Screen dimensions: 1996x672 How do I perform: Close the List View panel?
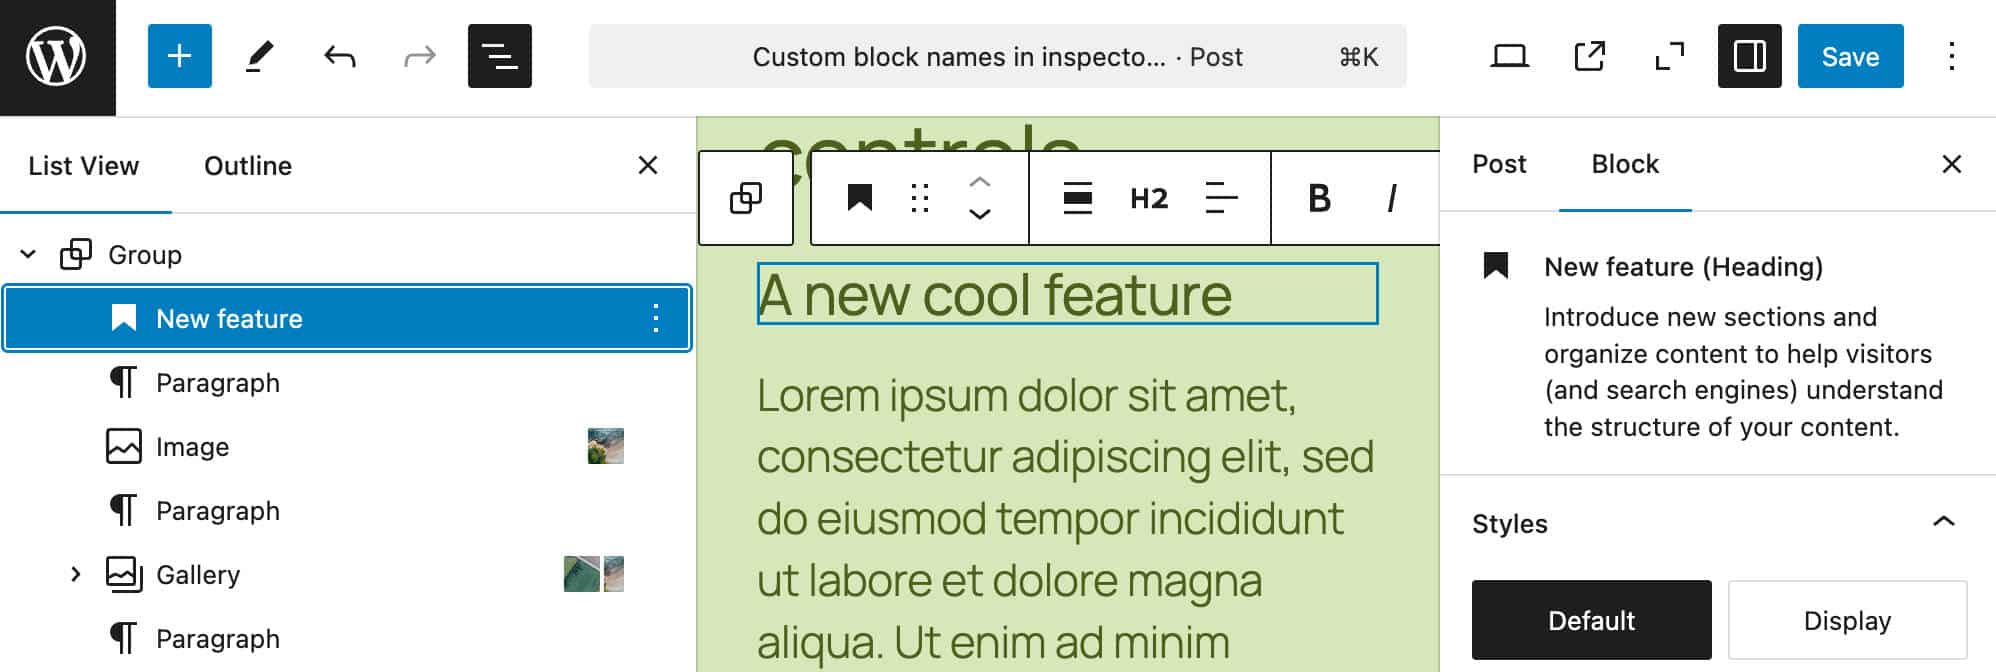click(x=648, y=165)
